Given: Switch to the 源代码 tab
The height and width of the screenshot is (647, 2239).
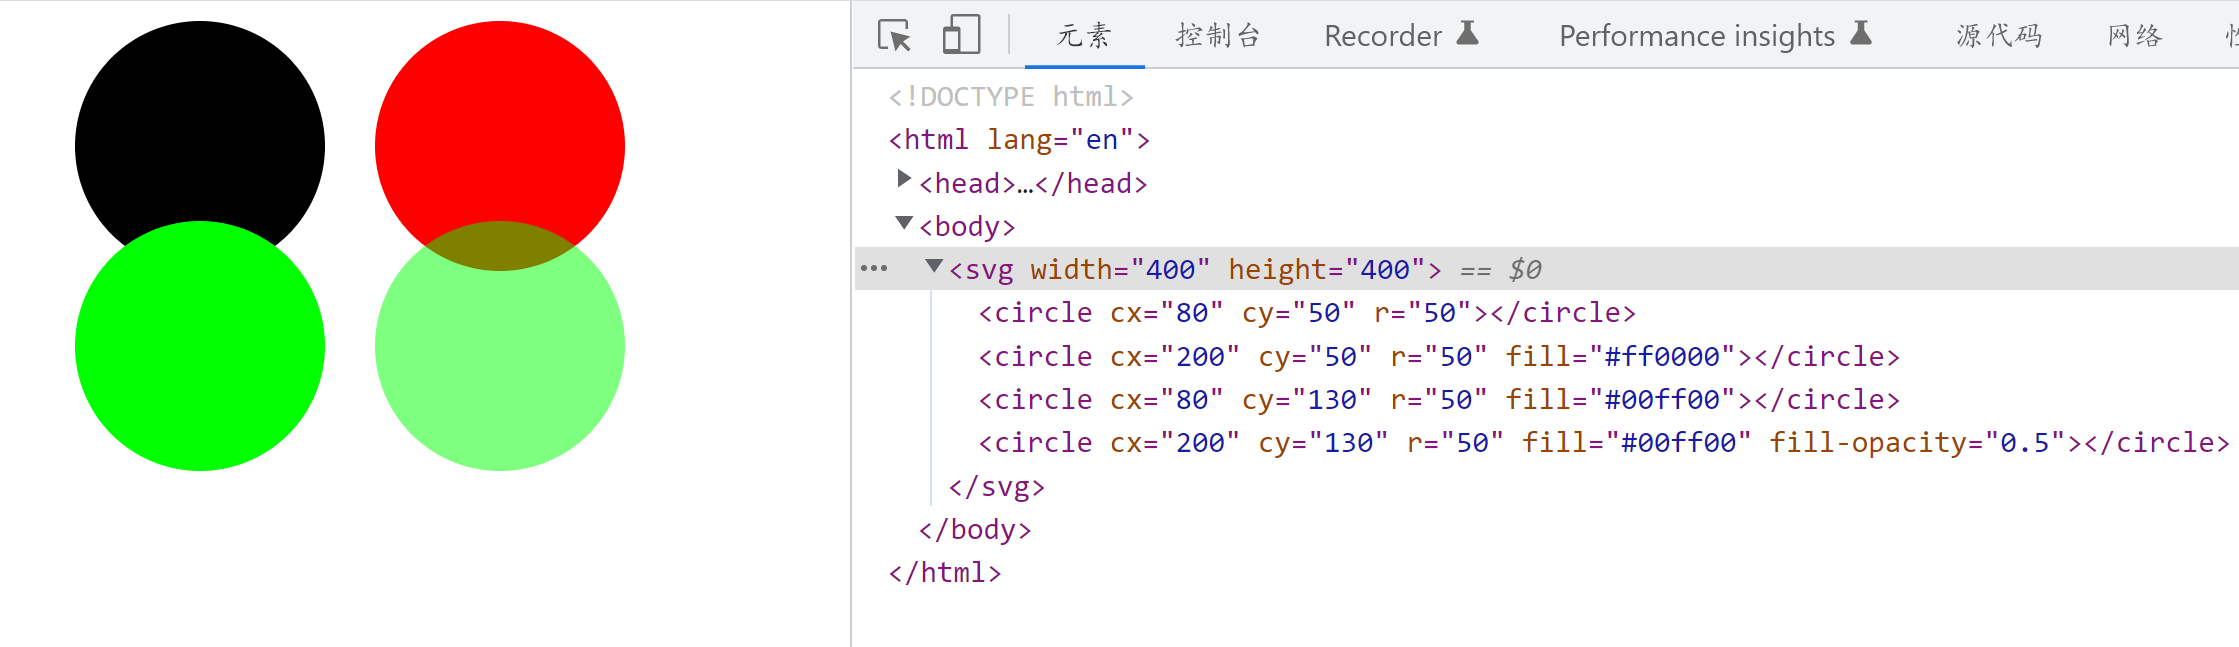Looking at the screenshot, I should 1999,36.
